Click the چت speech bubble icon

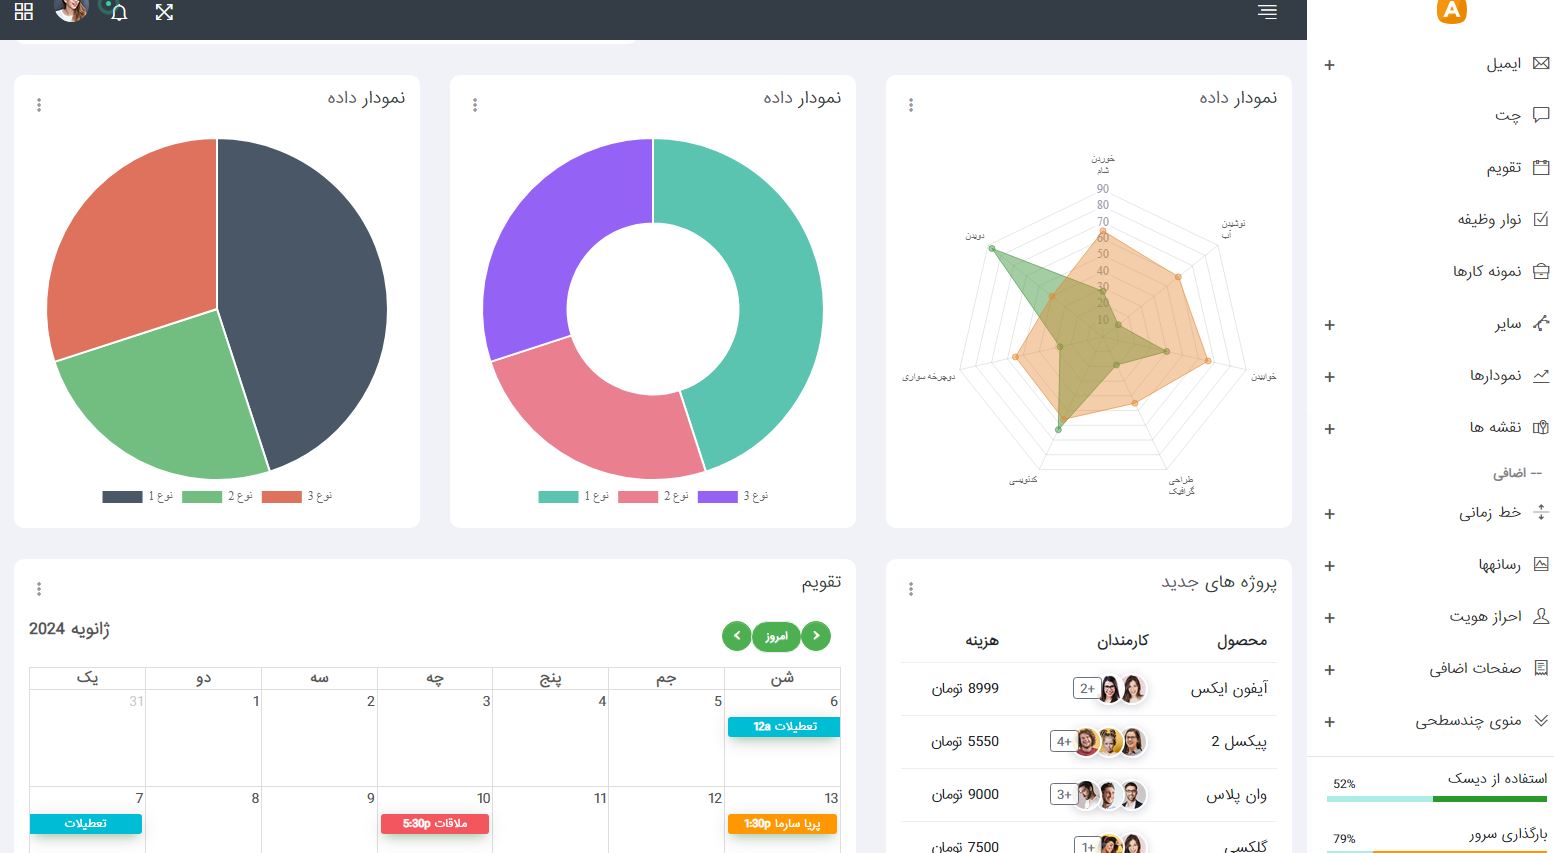(1541, 115)
